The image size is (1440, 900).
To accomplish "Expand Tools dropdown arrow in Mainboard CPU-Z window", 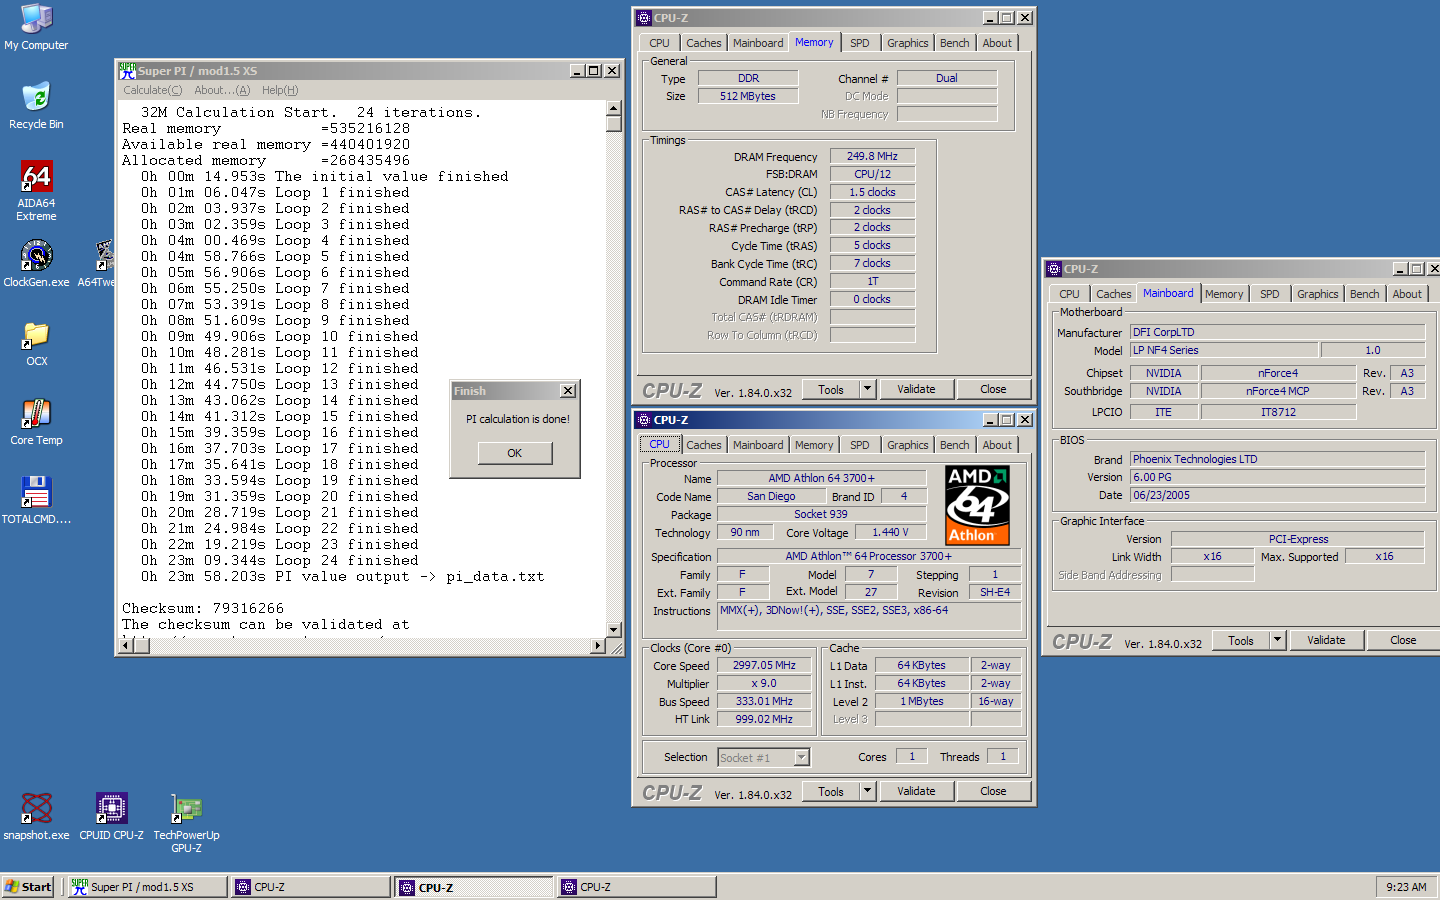I will pyautogui.click(x=1278, y=641).
